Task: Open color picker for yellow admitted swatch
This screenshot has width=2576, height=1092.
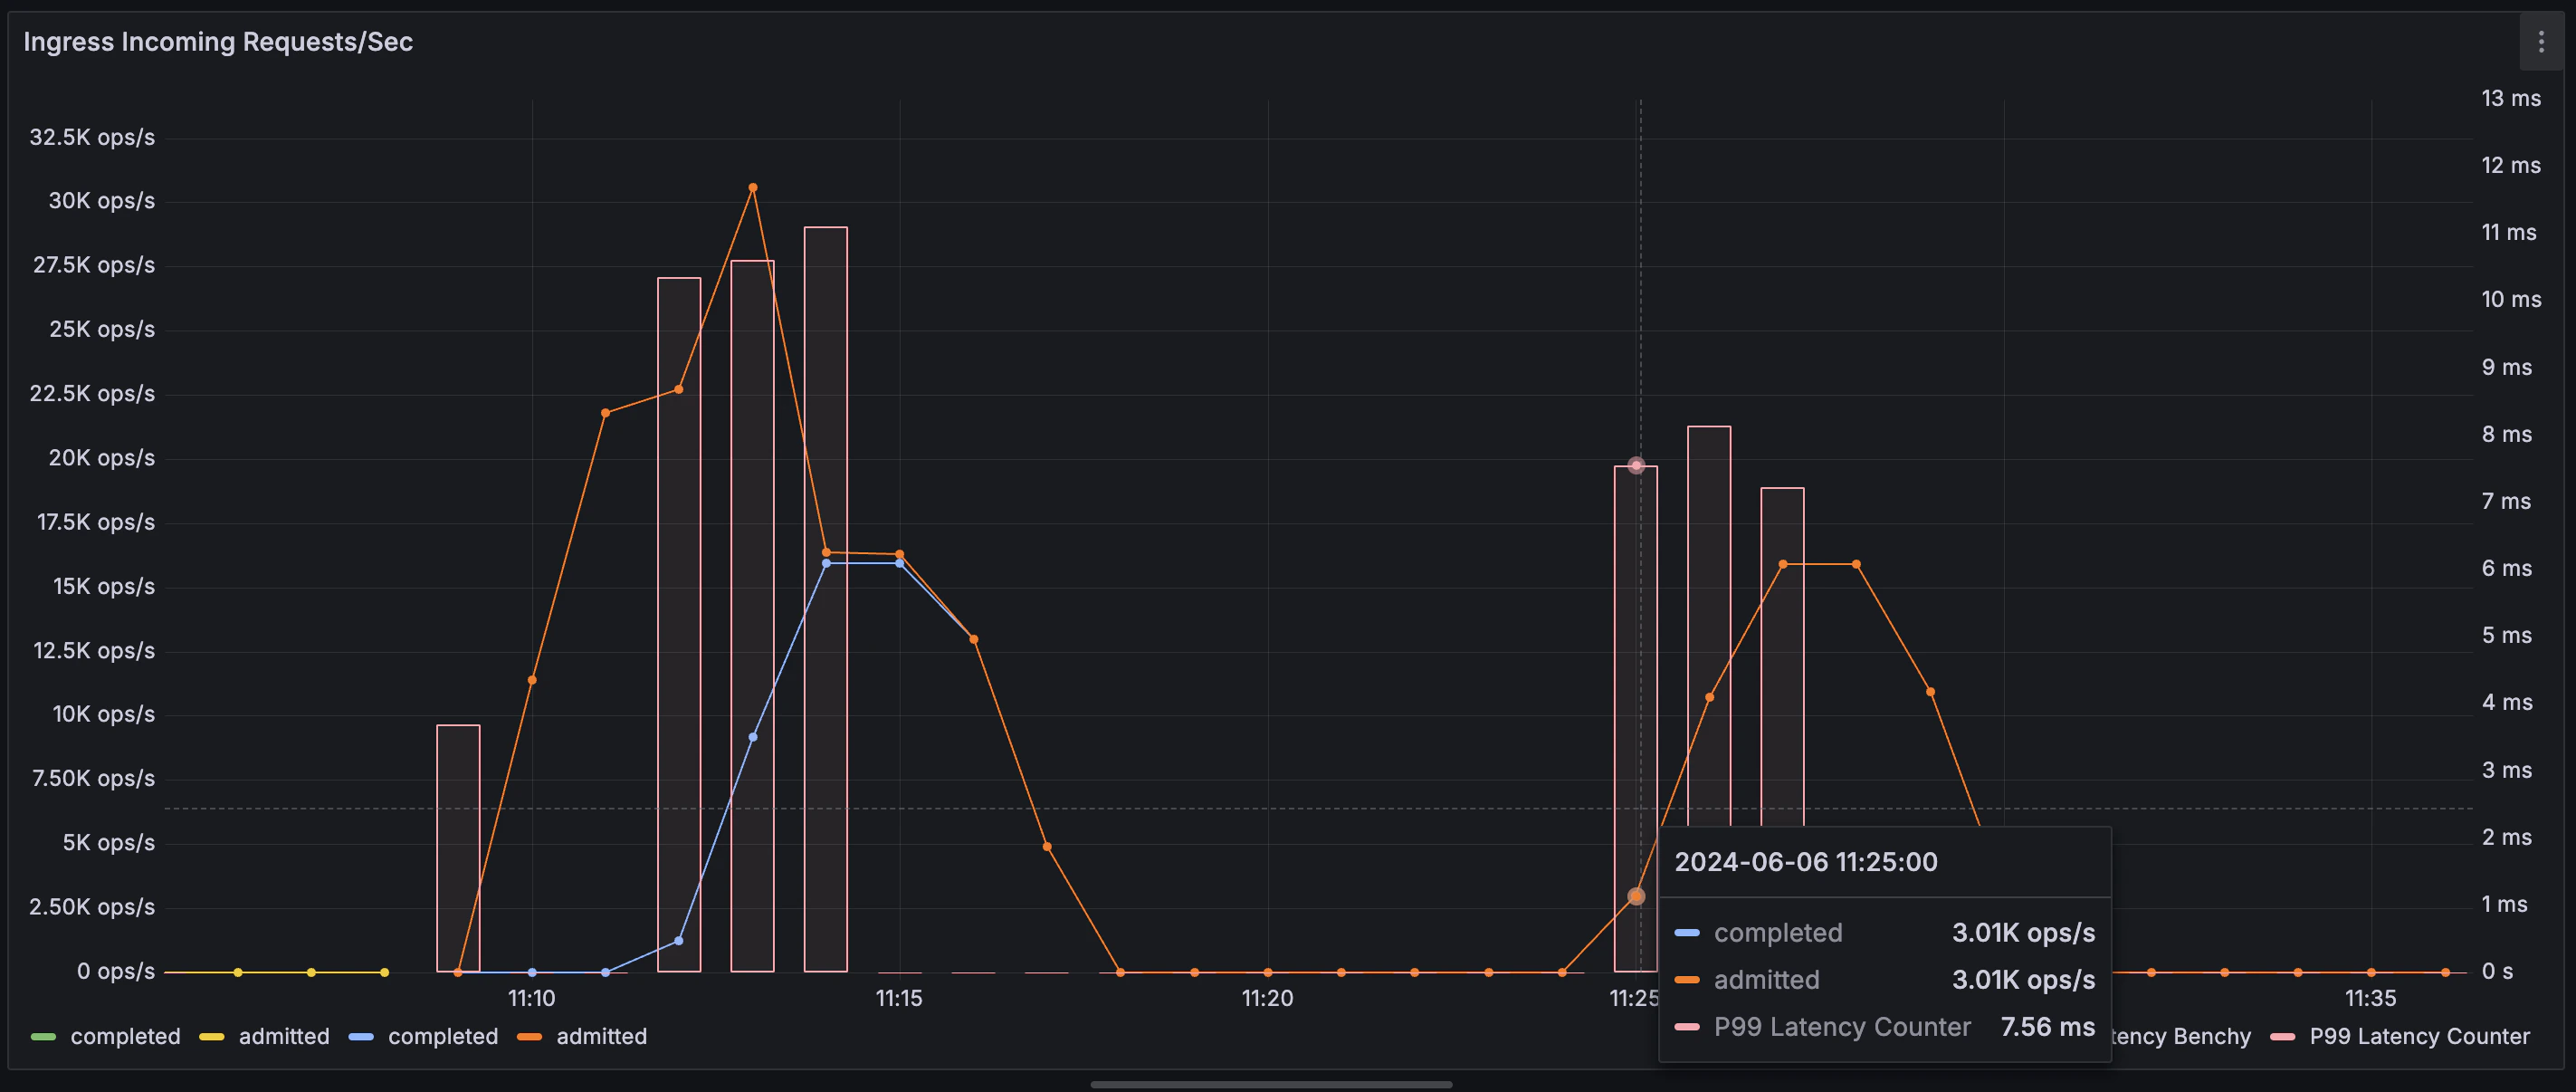Action: (x=211, y=1036)
